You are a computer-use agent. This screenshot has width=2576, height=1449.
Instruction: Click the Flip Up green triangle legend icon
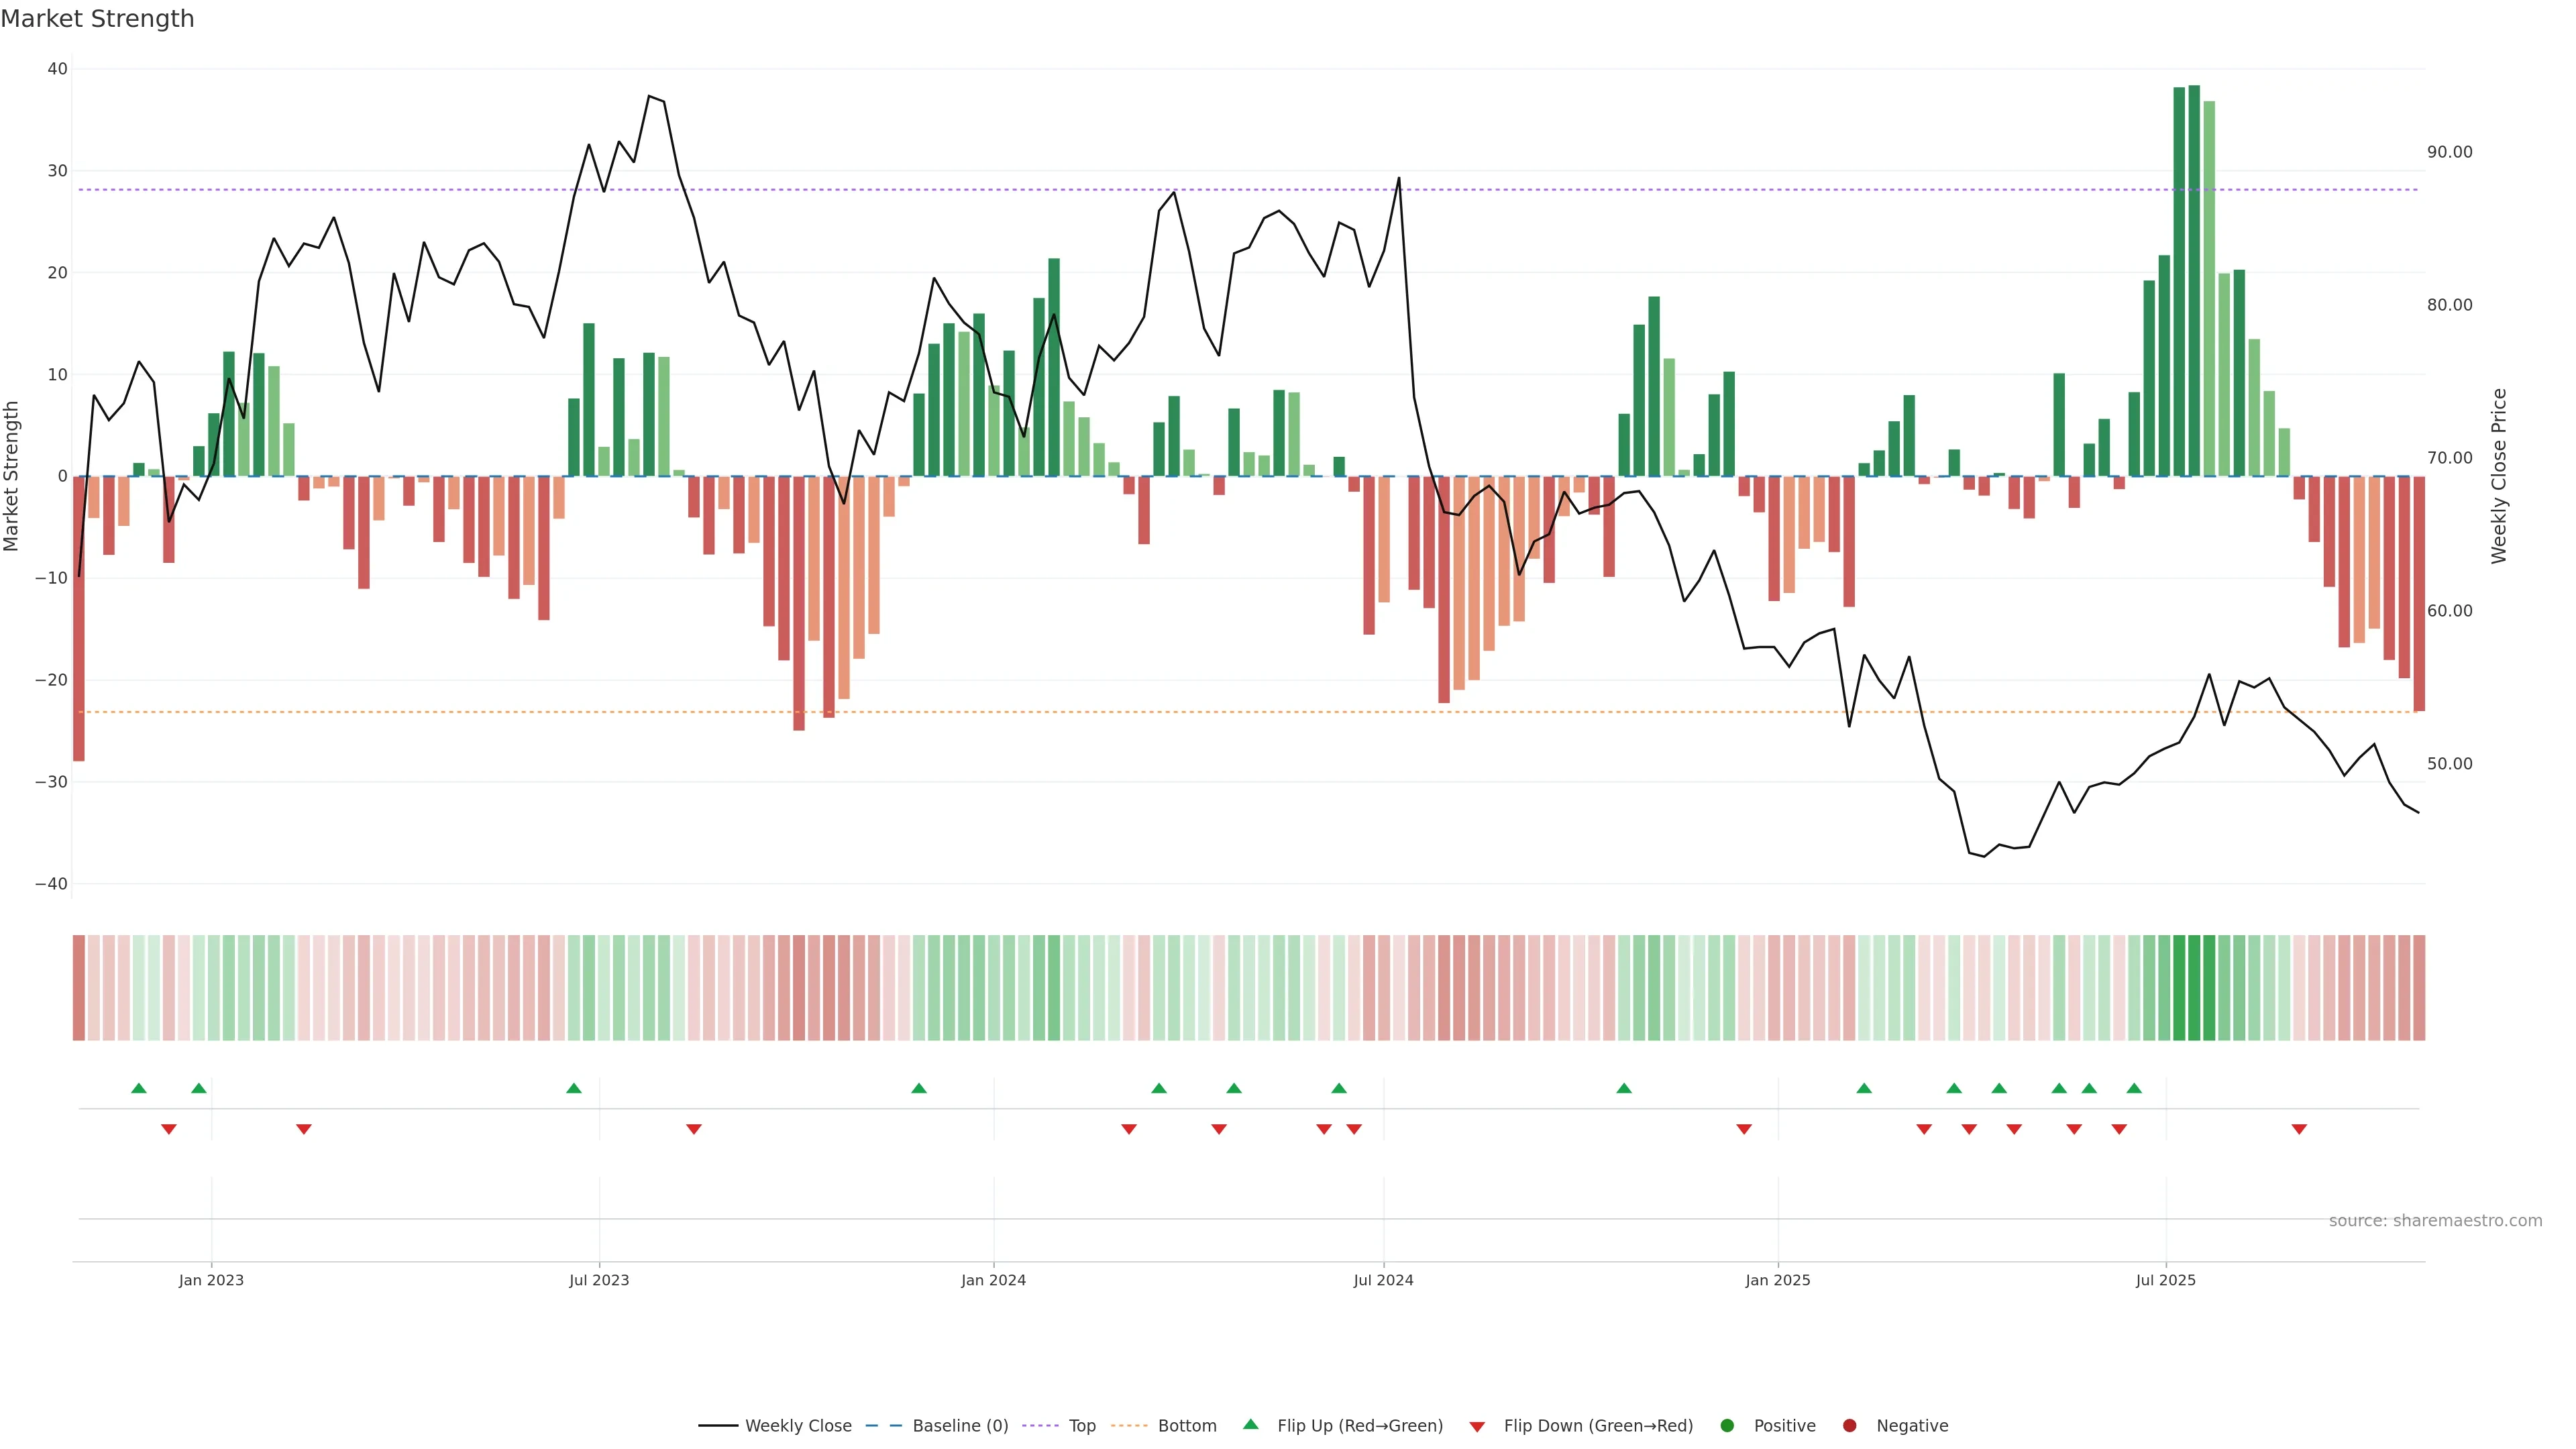1250,1424
